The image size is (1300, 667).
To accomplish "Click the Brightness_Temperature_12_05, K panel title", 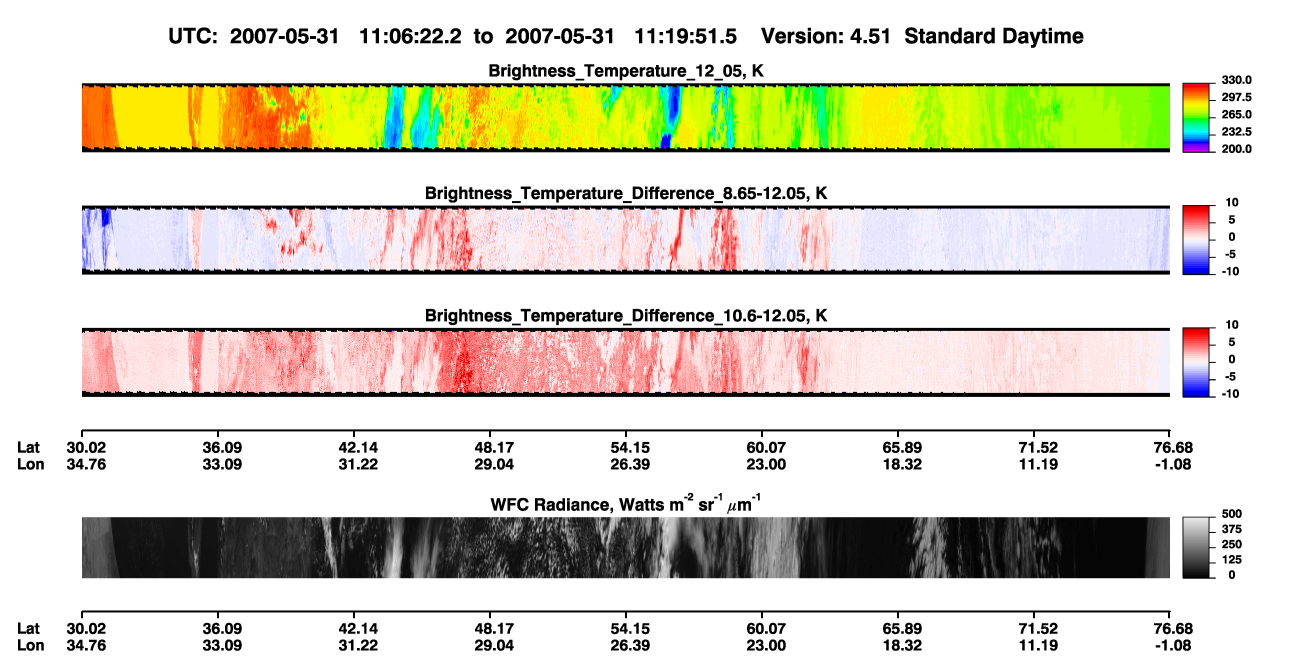I will pos(626,71).
